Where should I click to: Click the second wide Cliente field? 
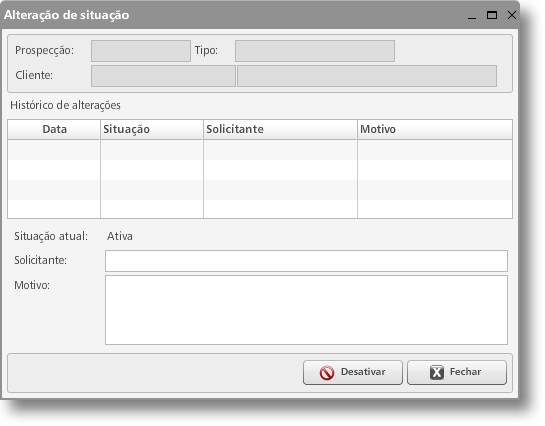[x=367, y=76]
